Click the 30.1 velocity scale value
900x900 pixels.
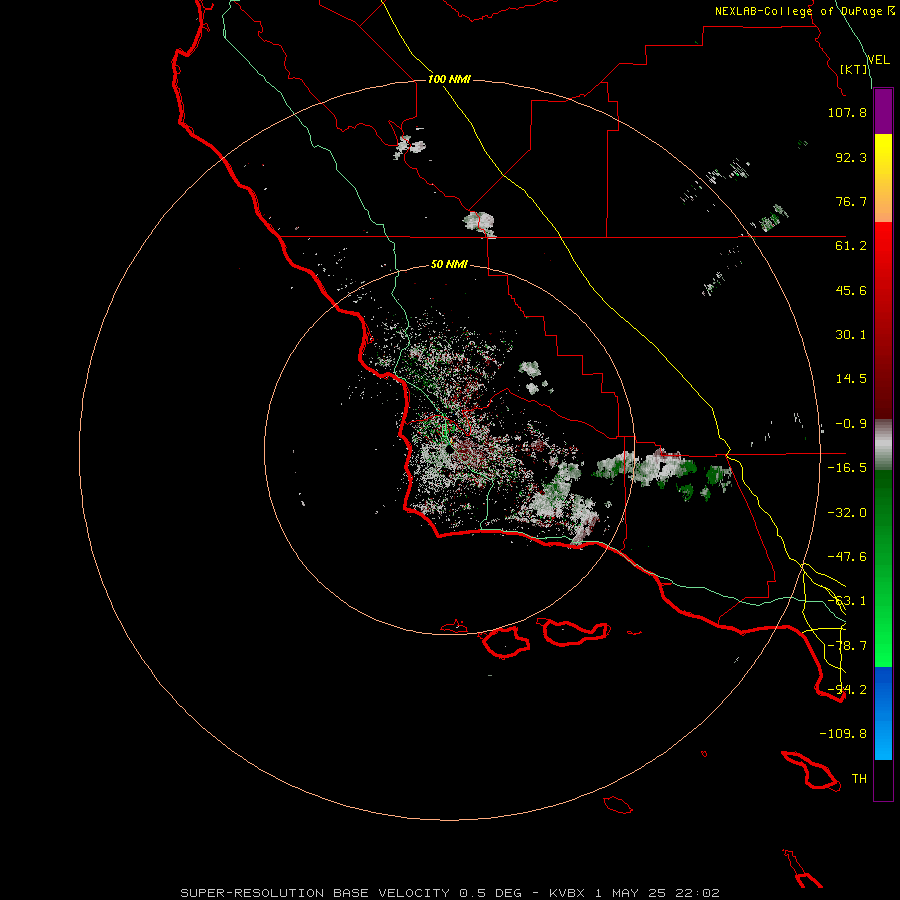pyautogui.click(x=851, y=335)
